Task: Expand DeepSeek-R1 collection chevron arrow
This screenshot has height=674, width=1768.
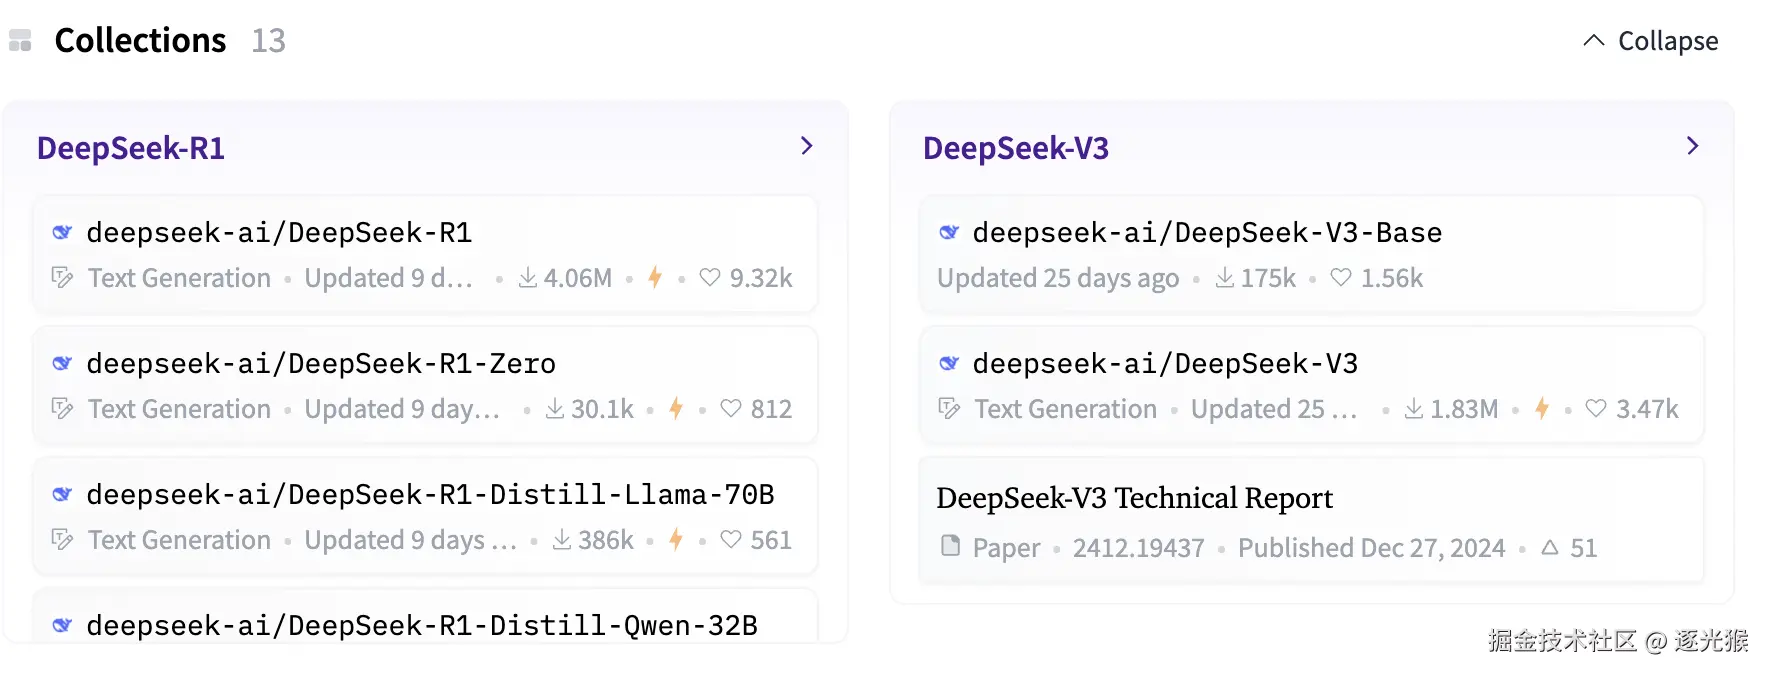Action: click(807, 146)
